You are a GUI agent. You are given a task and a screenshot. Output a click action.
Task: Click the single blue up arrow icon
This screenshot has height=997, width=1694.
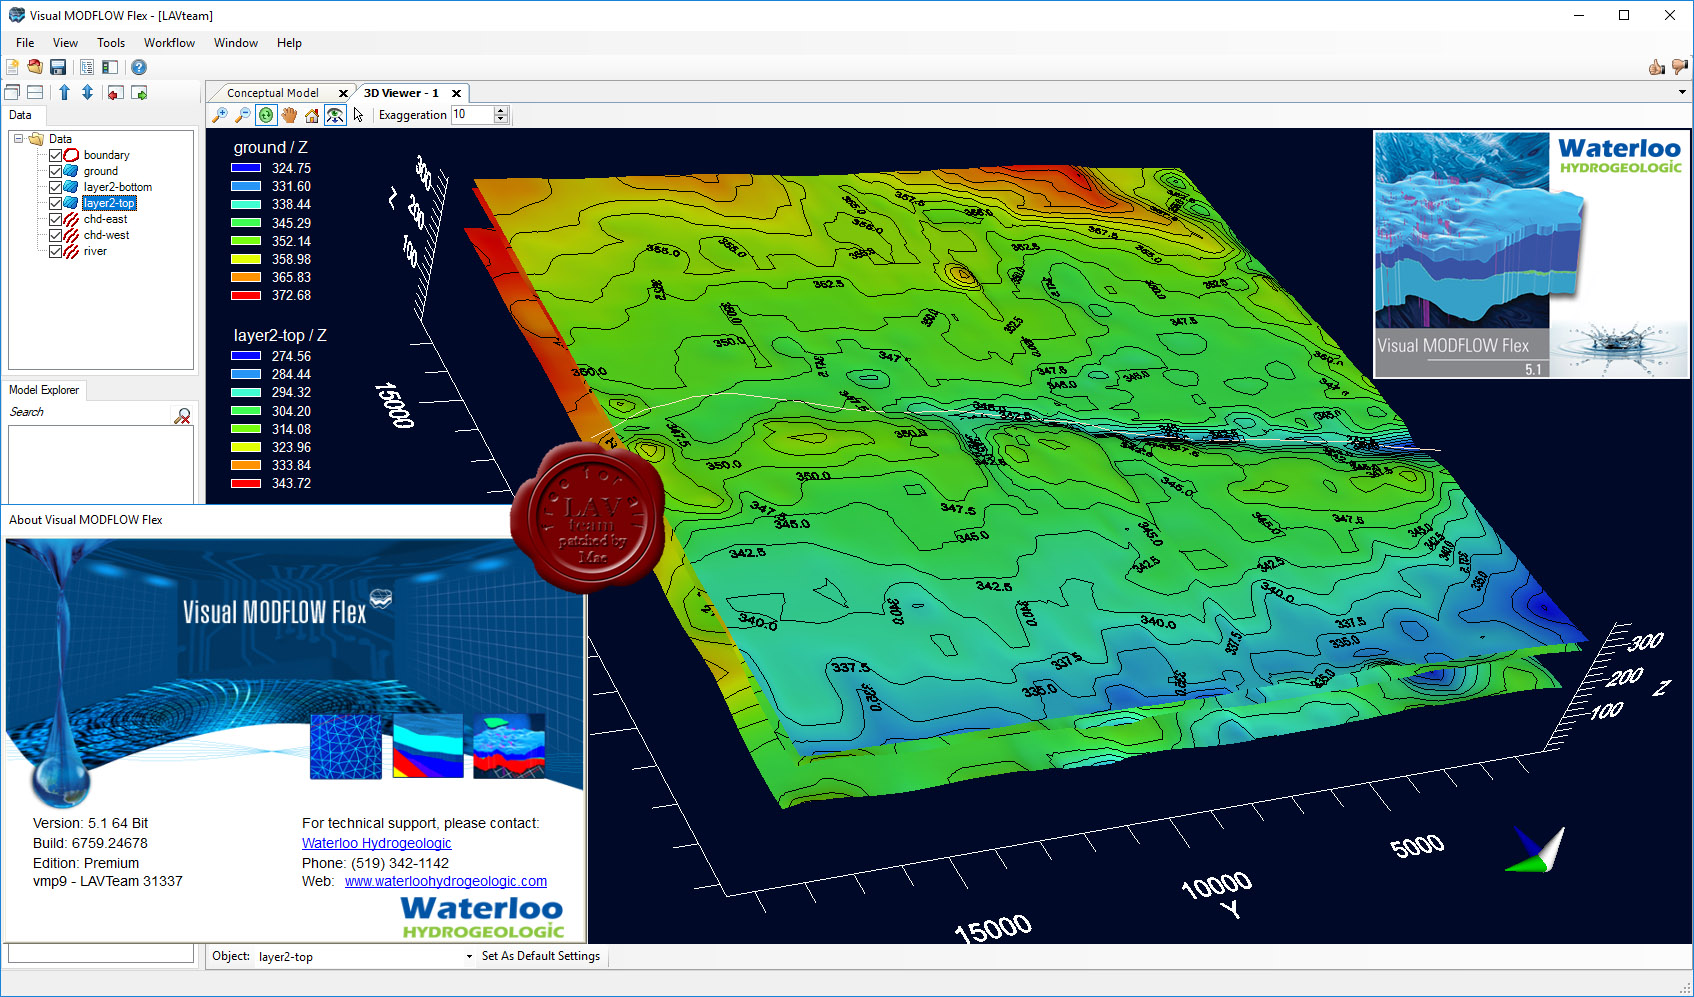pos(64,92)
